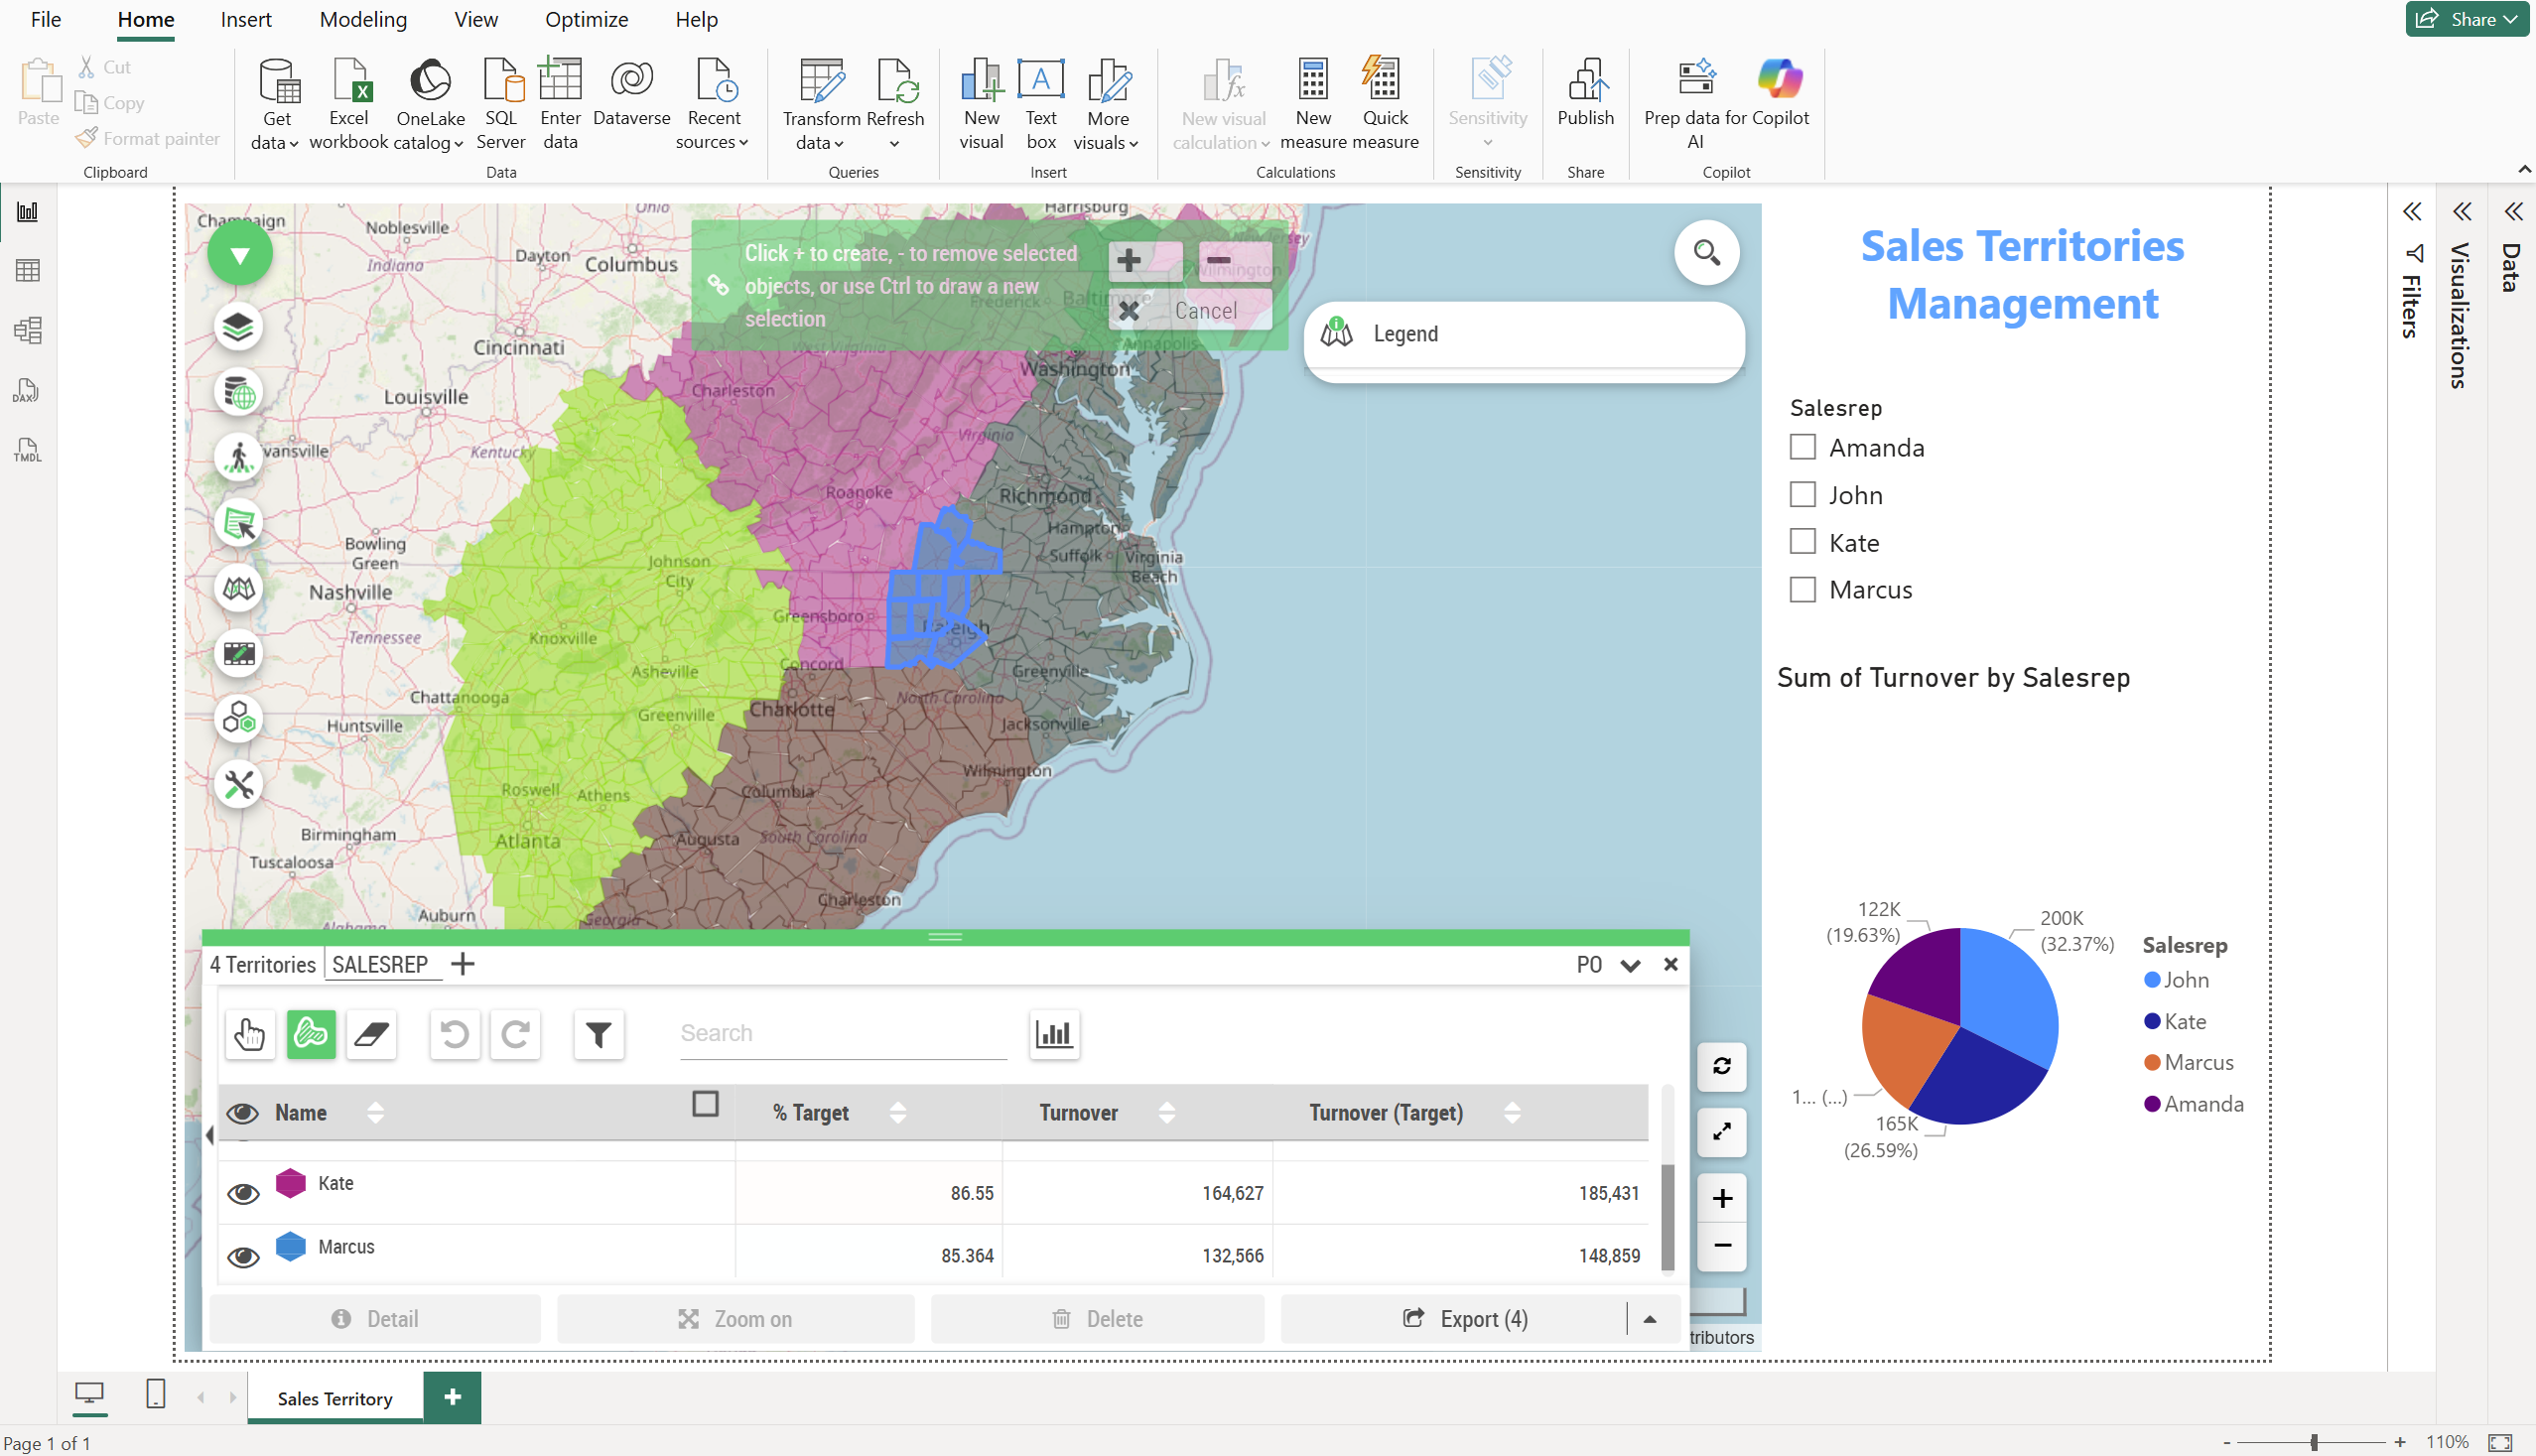
Task: Tick the Marcus salesrep checkbox
Action: click(1802, 590)
